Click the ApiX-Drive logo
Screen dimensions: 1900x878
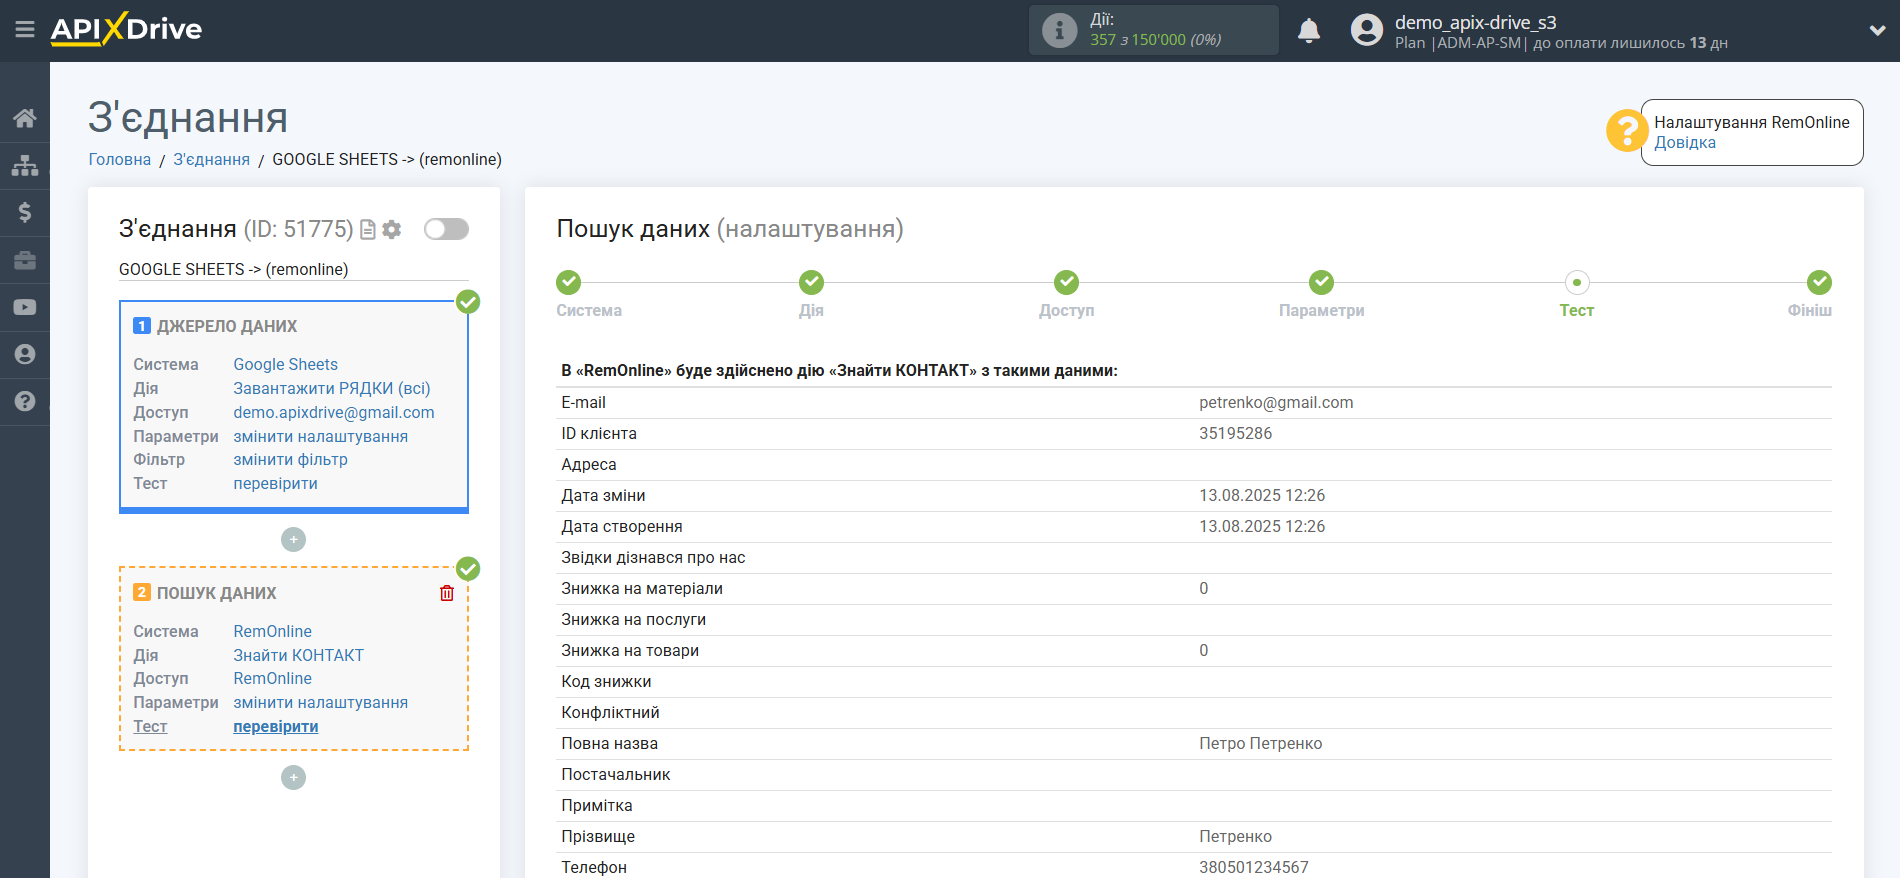tap(126, 29)
